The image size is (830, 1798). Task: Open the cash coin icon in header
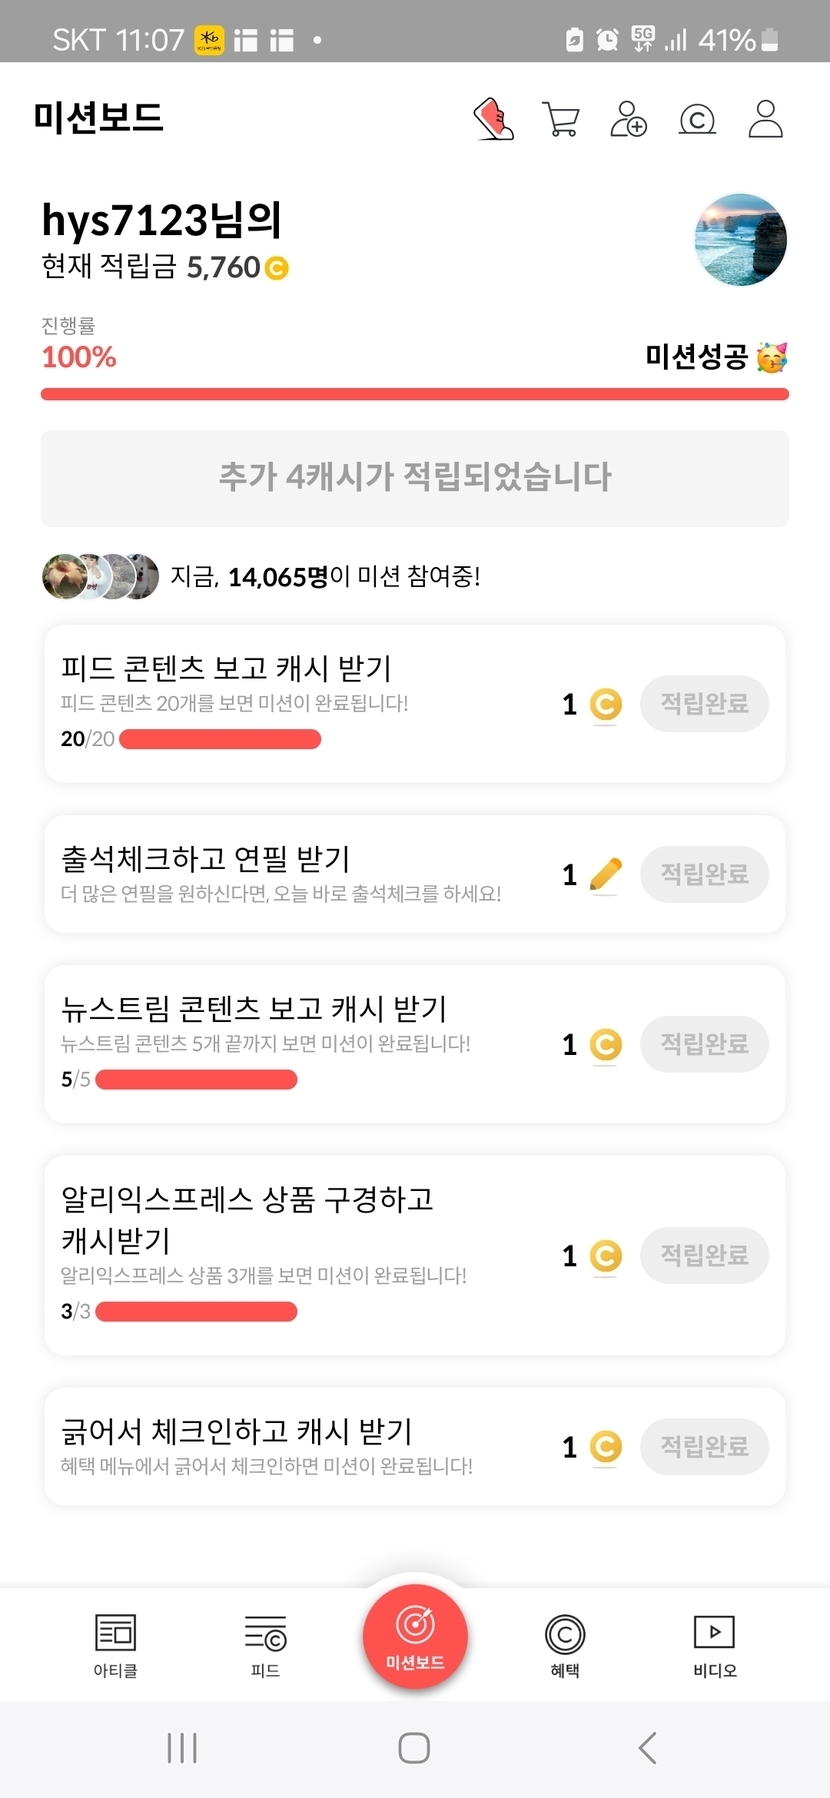coord(697,120)
